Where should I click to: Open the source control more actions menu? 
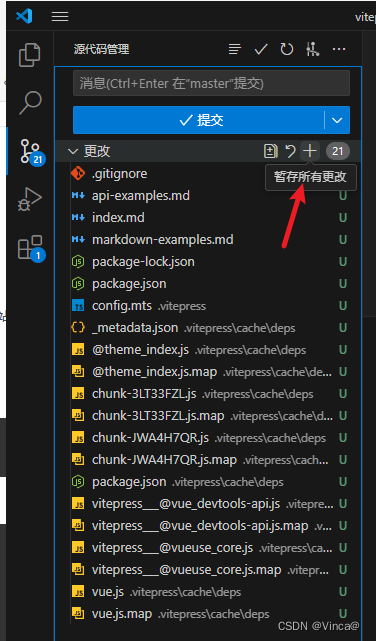point(339,49)
